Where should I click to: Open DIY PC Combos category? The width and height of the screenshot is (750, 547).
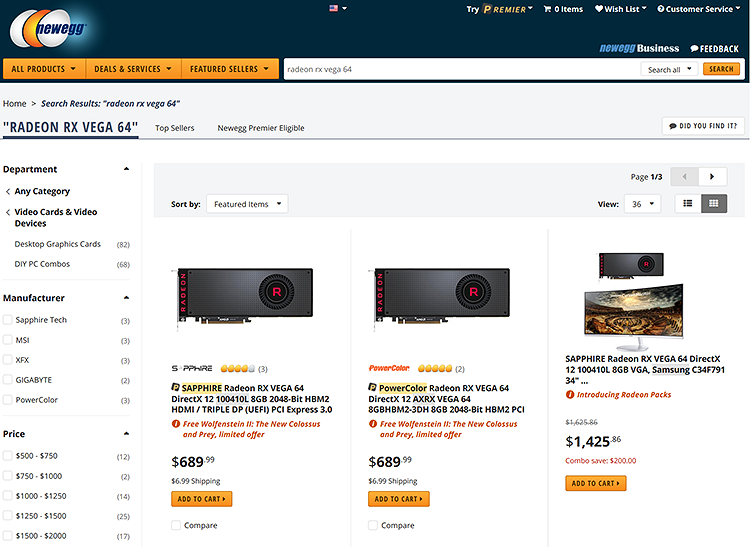click(x=42, y=264)
